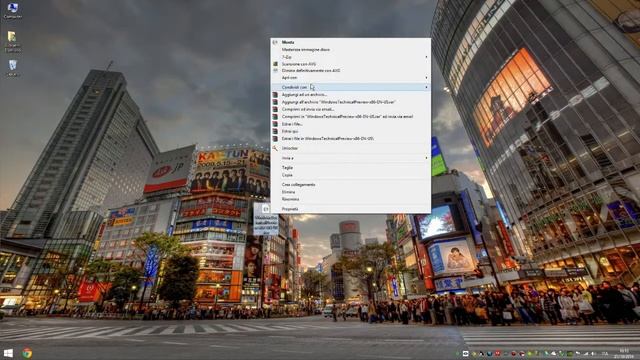Click the shredder icon beside 'Elimina definitivamente con AVG'
The width and height of the screenshot is (640, 360).
click(276, 71)
